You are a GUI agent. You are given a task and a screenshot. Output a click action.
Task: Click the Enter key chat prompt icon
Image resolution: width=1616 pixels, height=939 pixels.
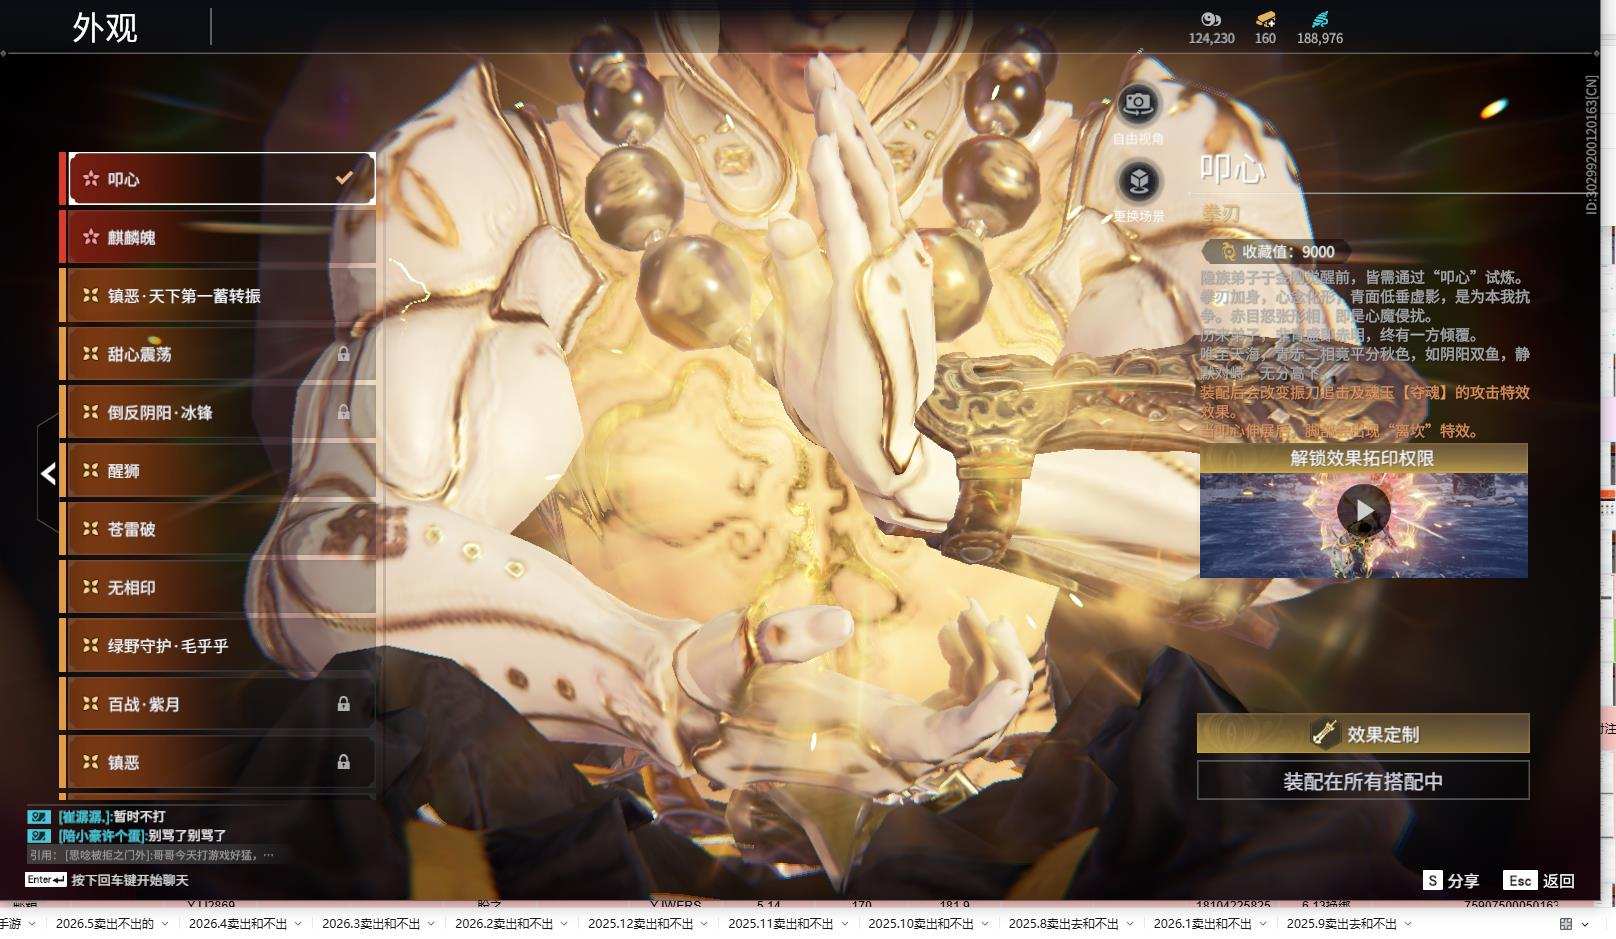[x=46, y=880]
